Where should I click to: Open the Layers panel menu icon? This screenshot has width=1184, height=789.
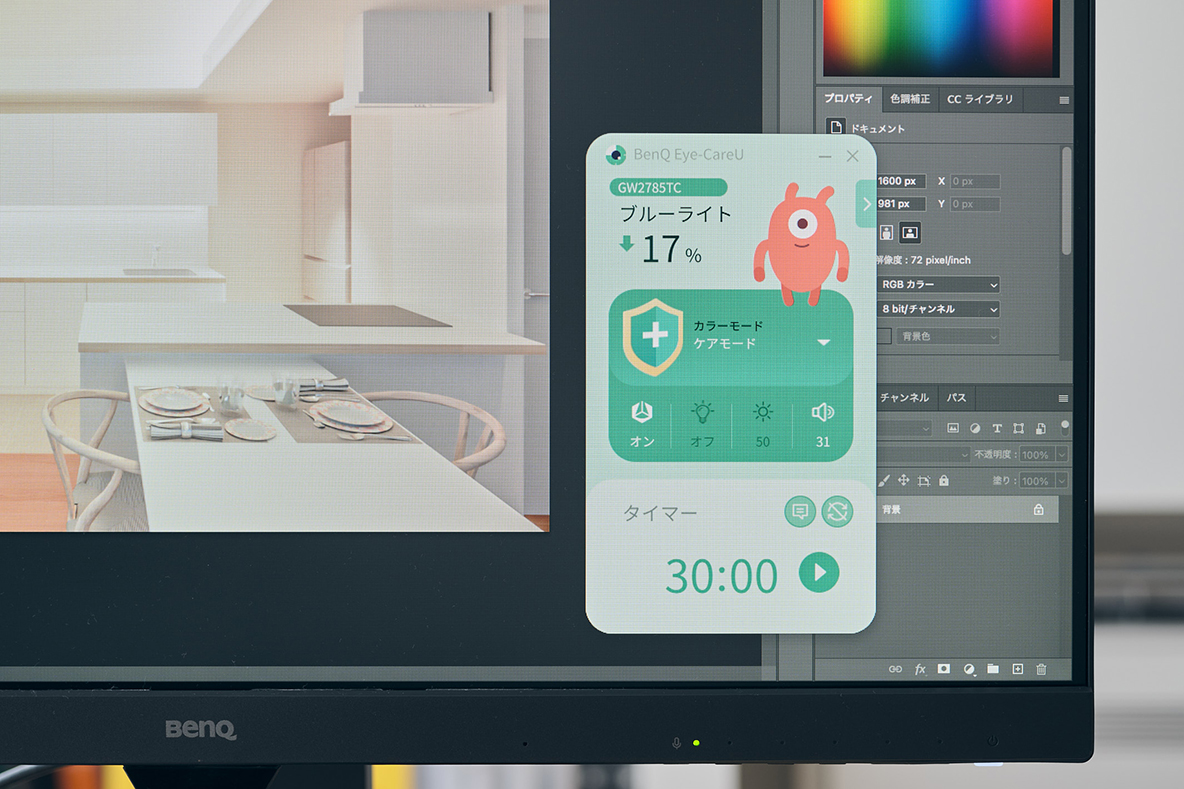(1062, 398)
